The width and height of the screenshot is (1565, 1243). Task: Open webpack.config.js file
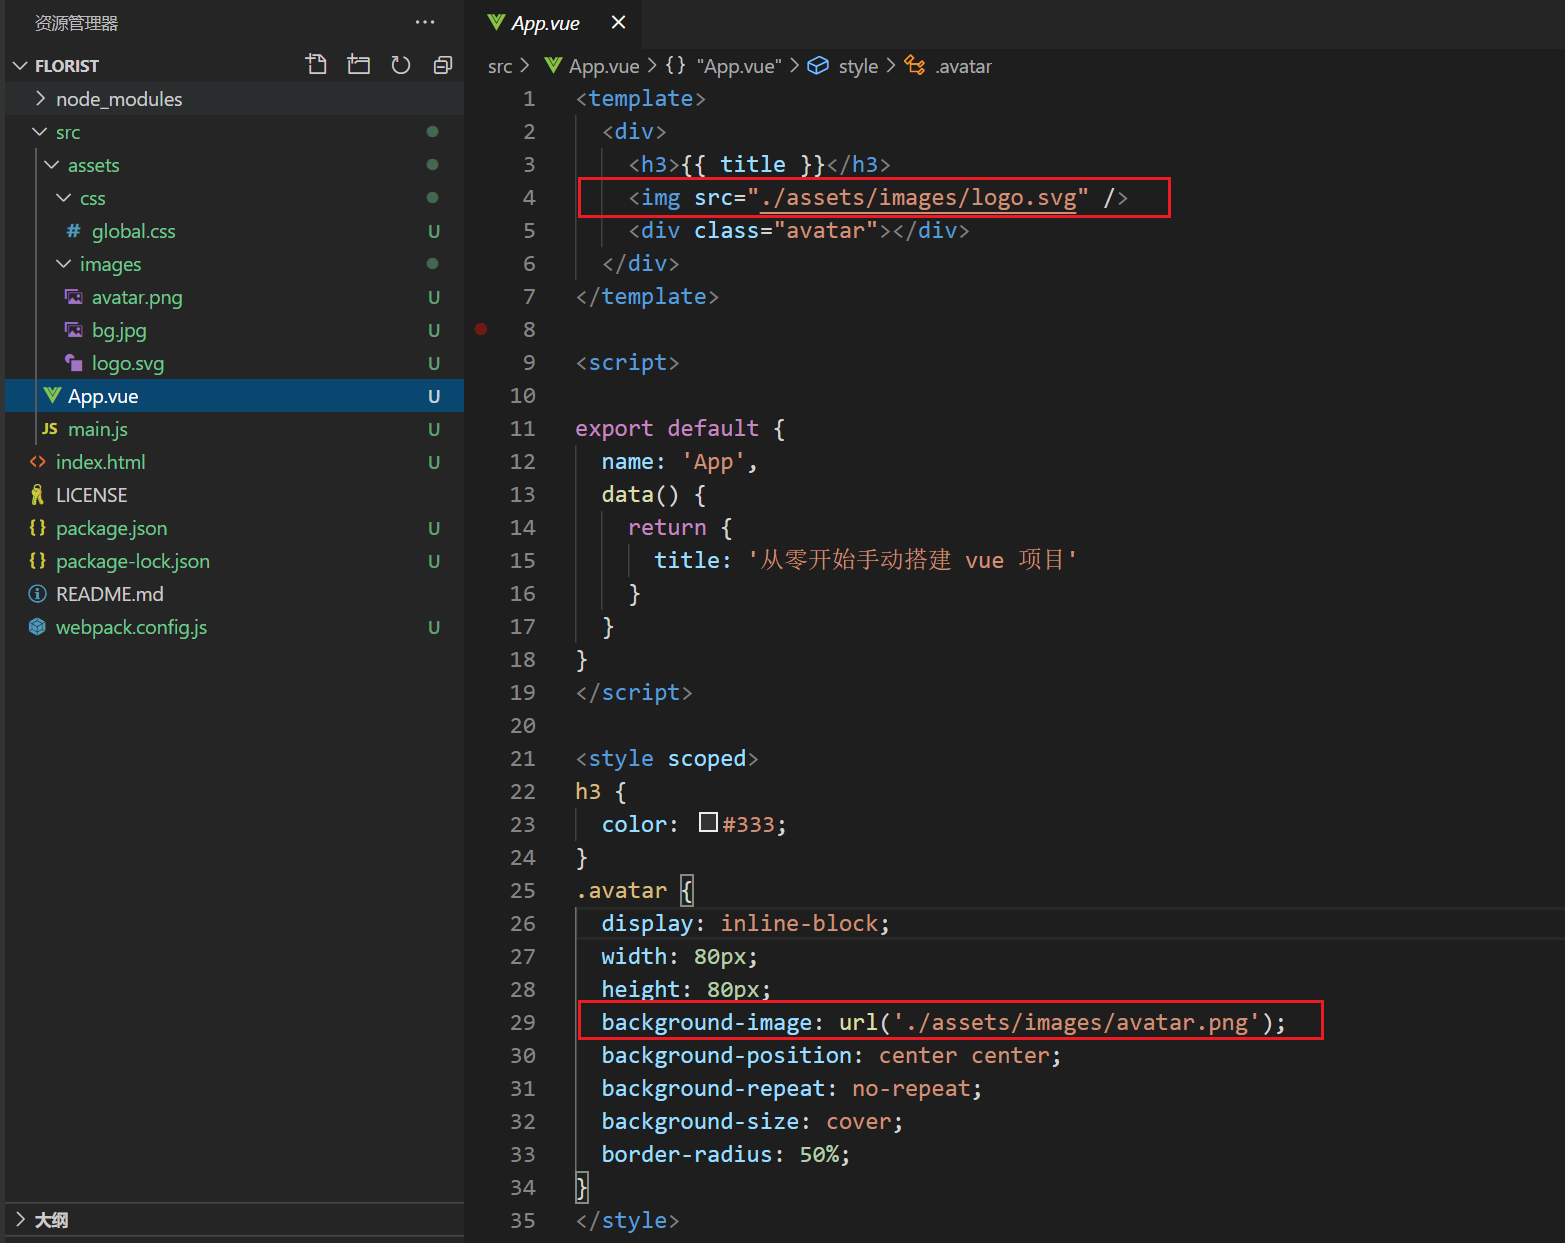pos(234,627)
